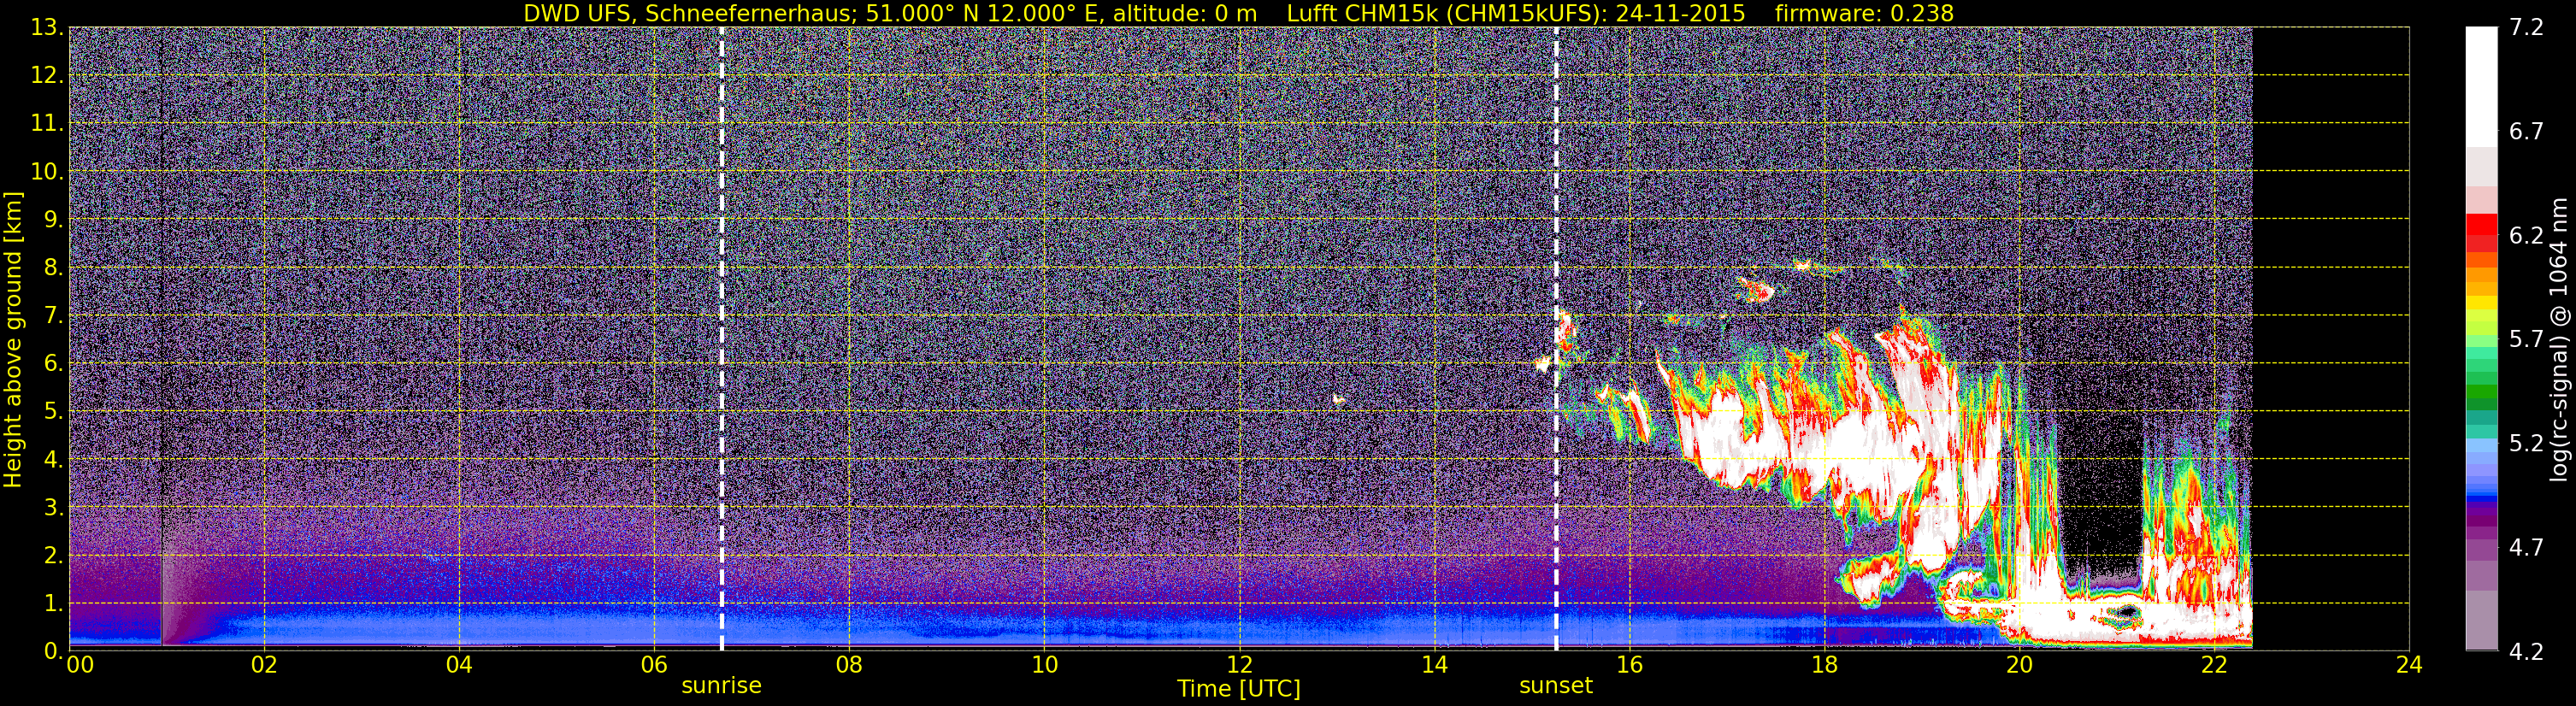Click the 'sunset' label below the axis
Screen dimensions: 2576x706
tap(1556, 686)
